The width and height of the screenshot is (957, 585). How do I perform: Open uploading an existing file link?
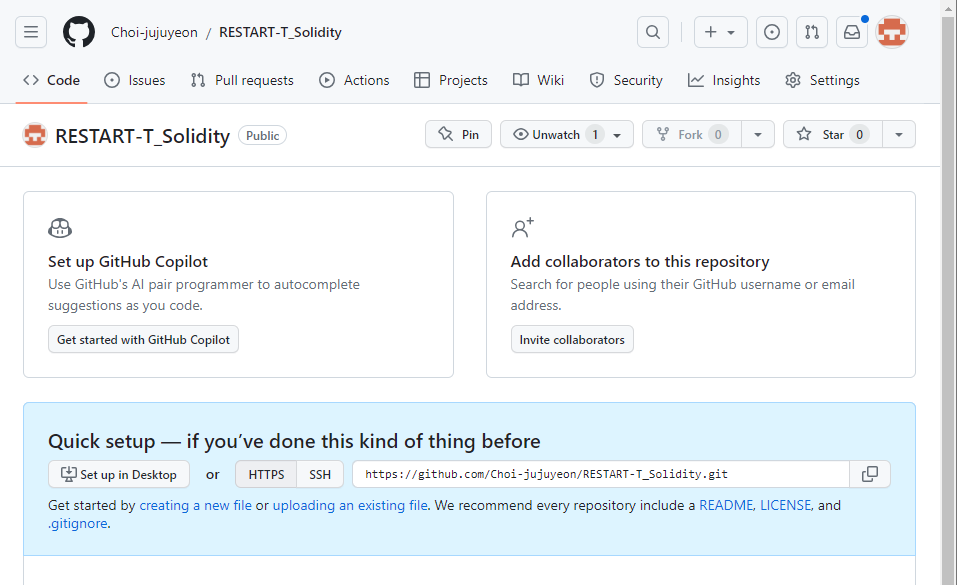(x=350, y=506)
